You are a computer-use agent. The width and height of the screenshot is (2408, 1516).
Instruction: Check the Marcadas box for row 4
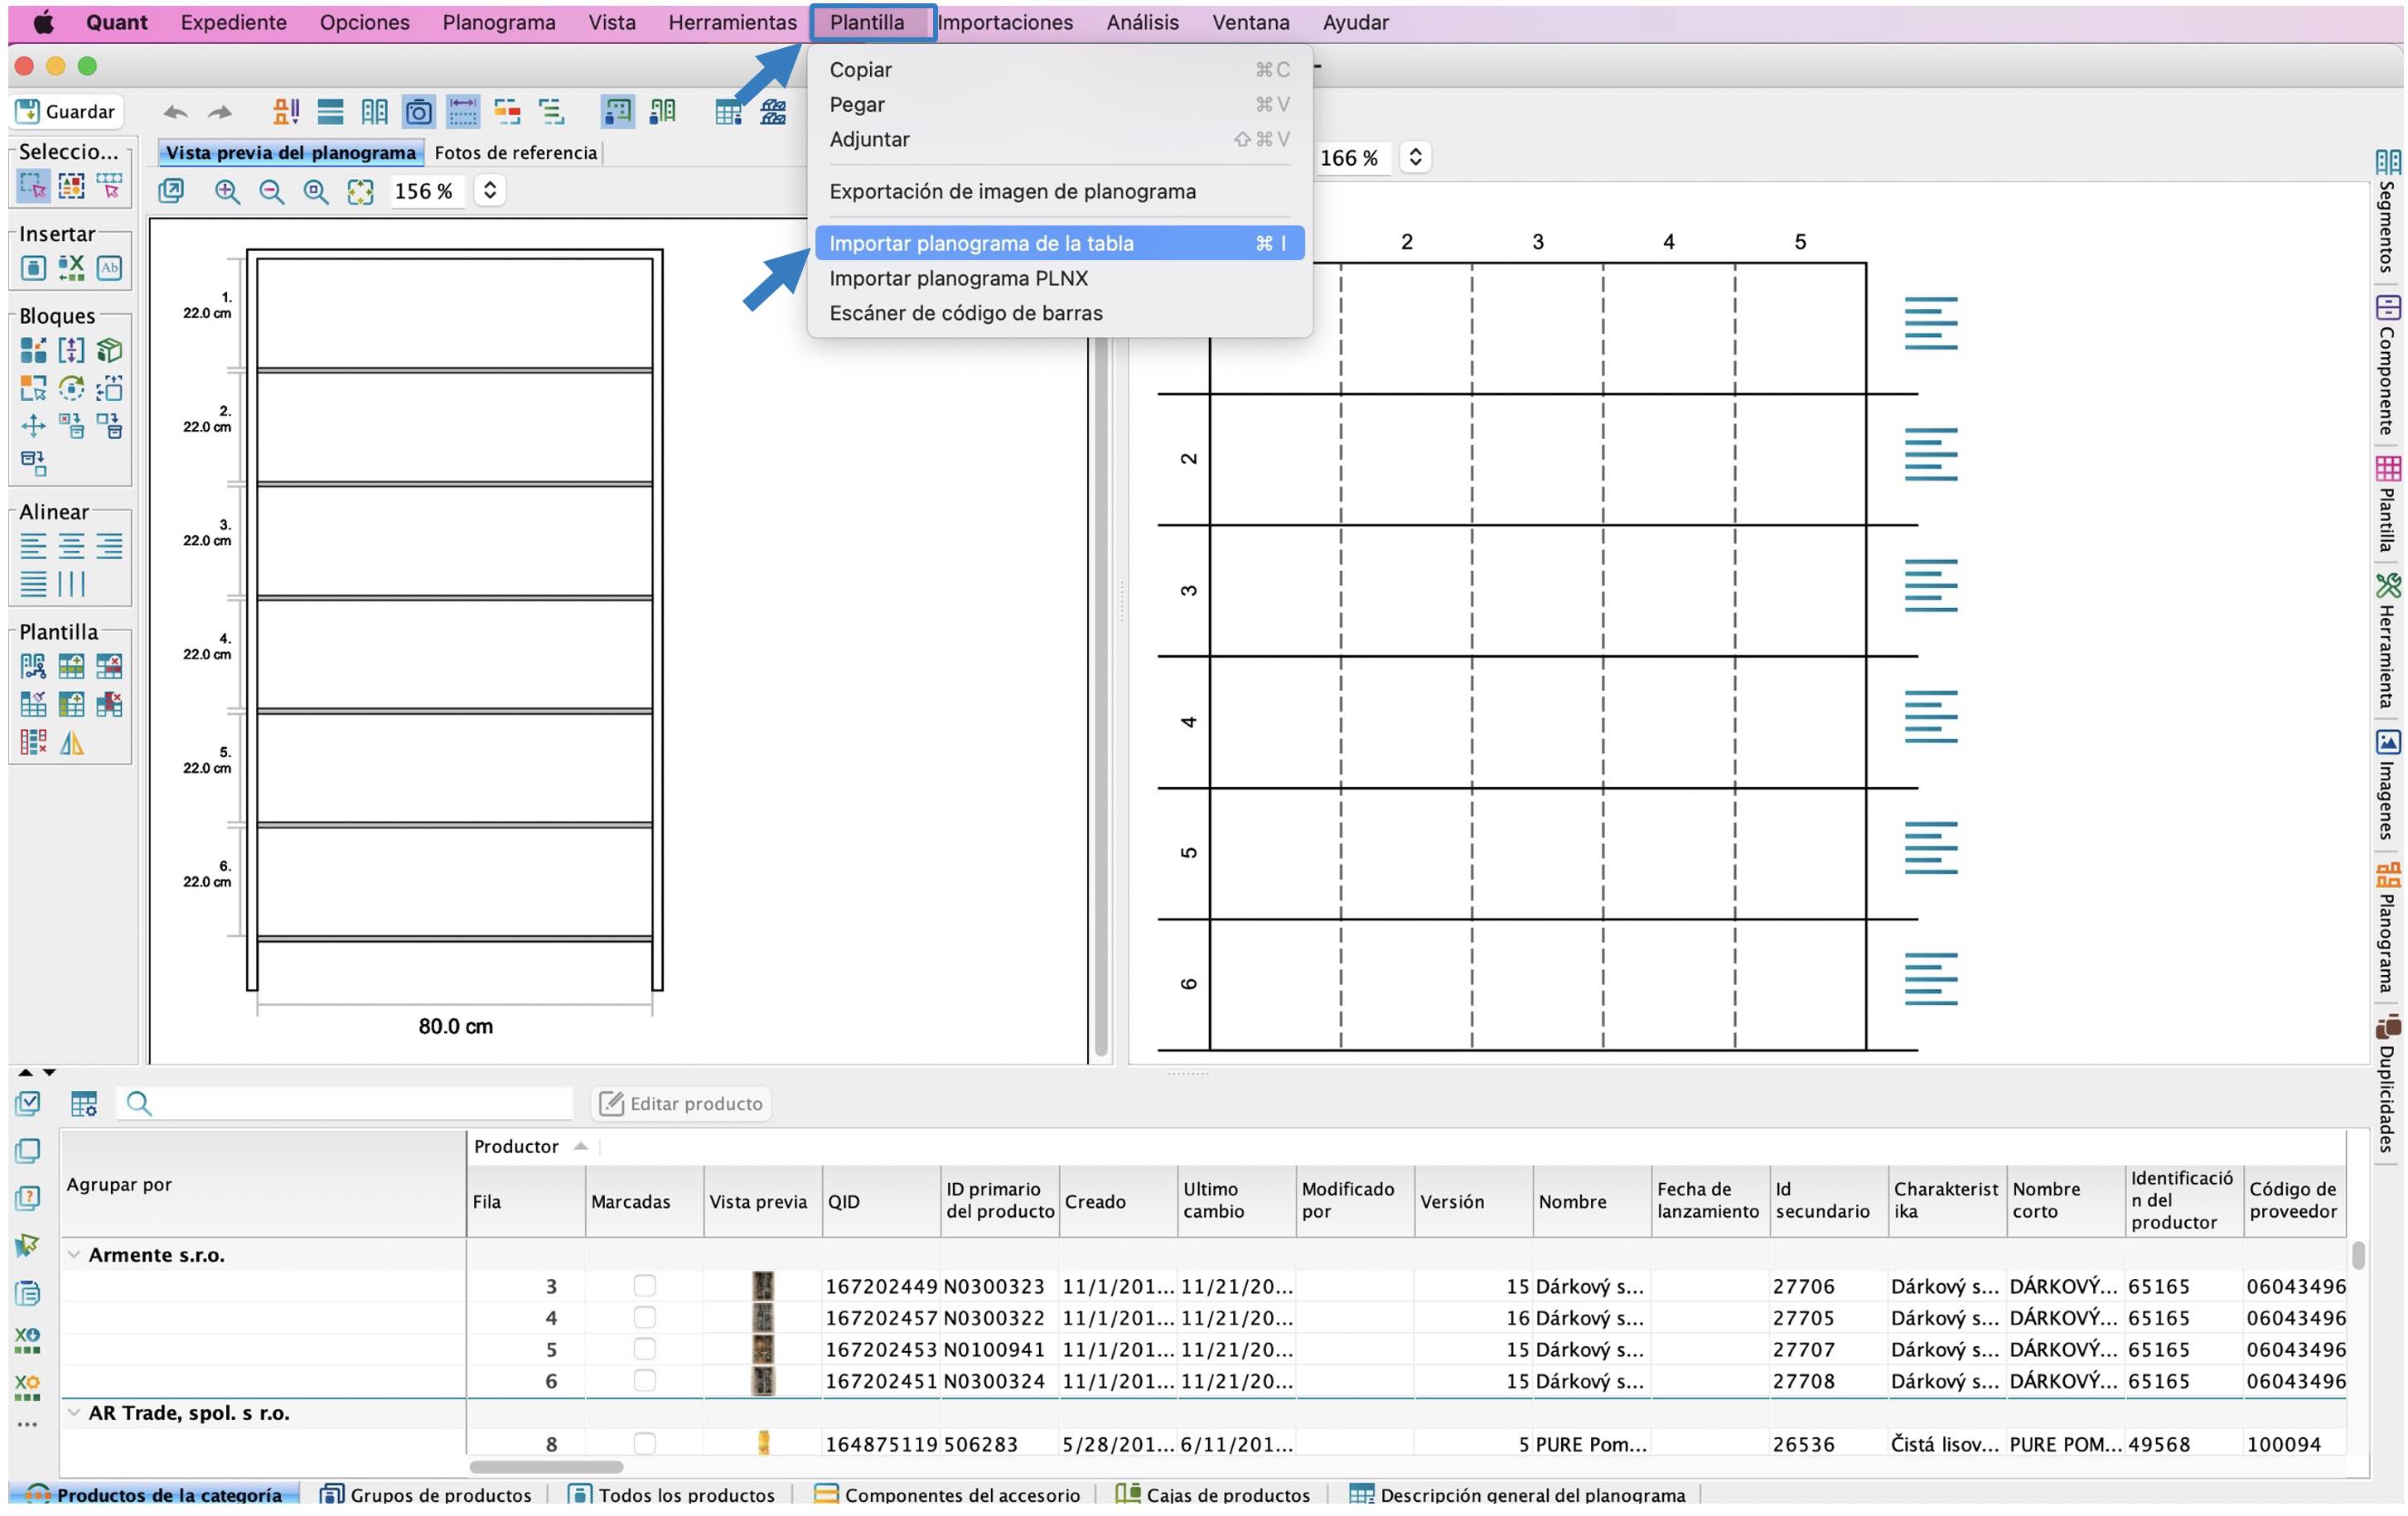(644, 1317)
